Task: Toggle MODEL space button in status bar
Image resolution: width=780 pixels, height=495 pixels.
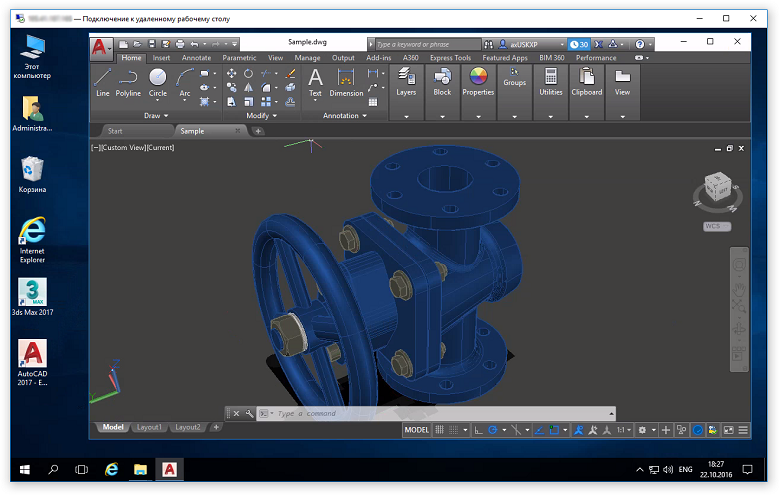Action: (417, 429)
